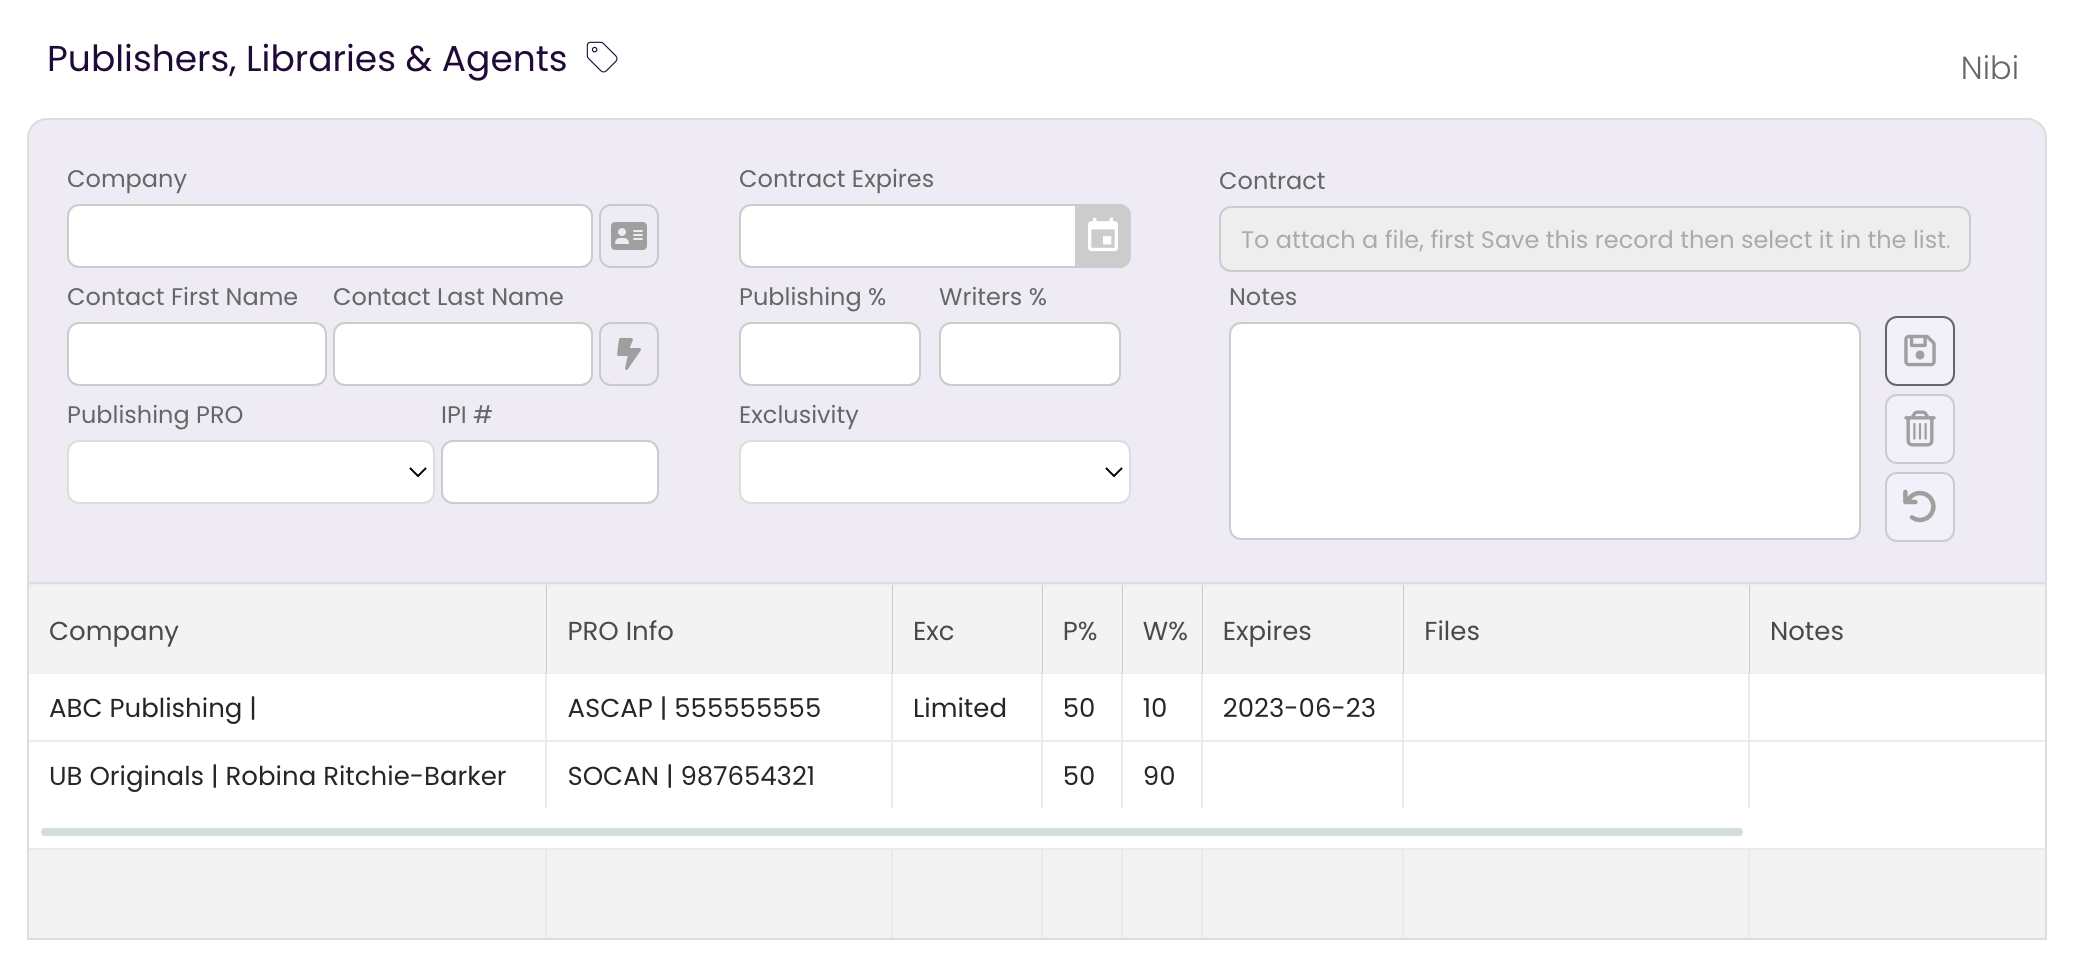Open the calendar picker for Contract Expires

coord(1102,236)
